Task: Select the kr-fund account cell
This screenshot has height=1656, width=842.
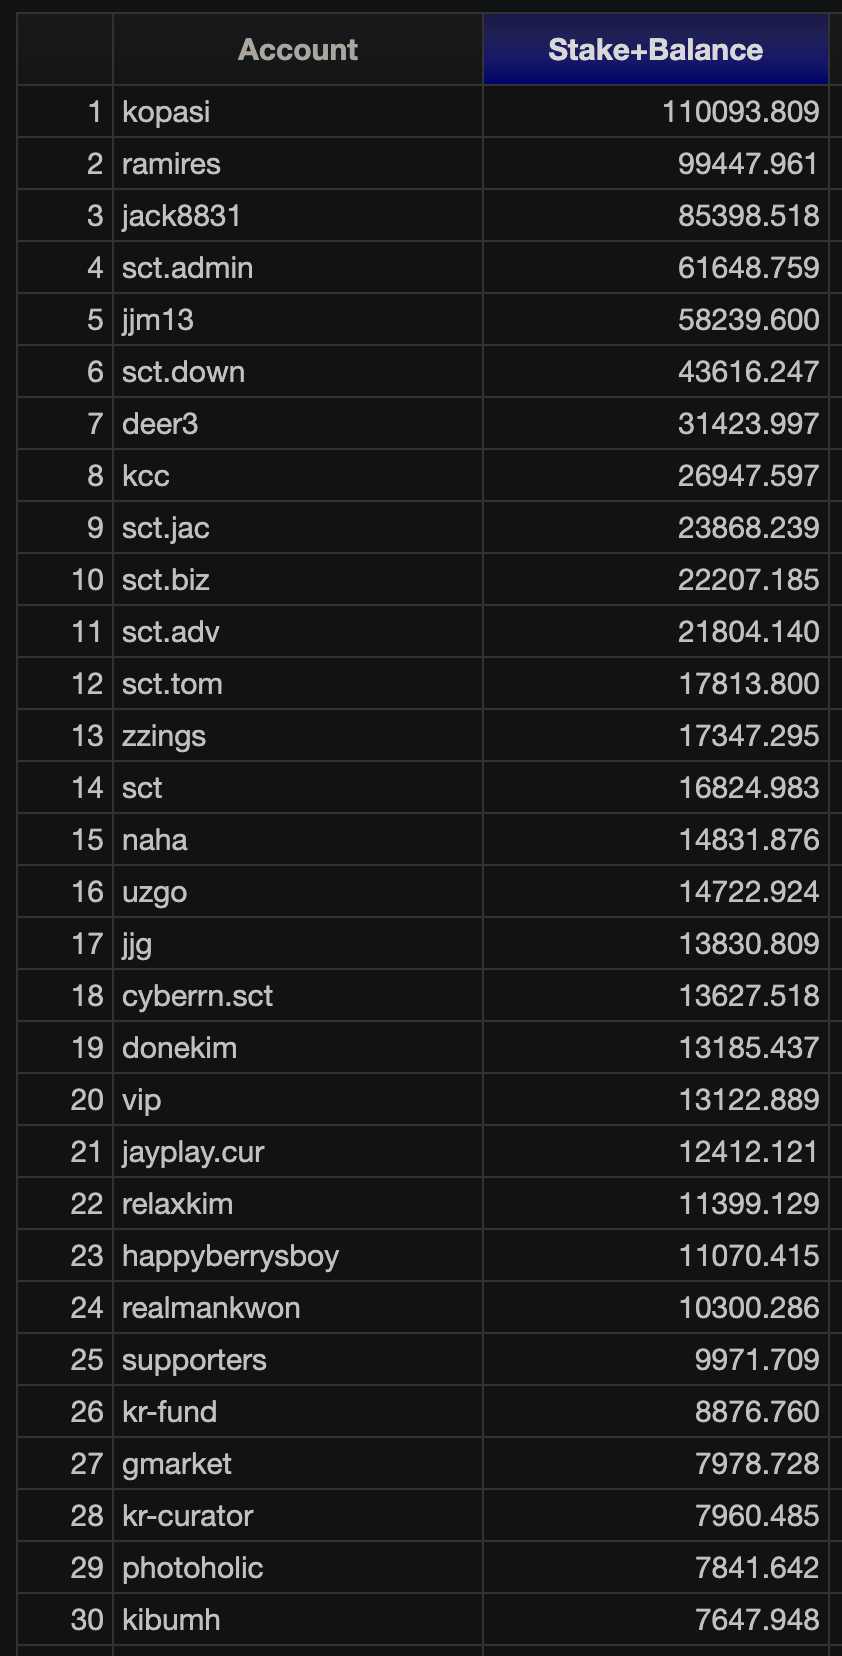Action: 298,1412
